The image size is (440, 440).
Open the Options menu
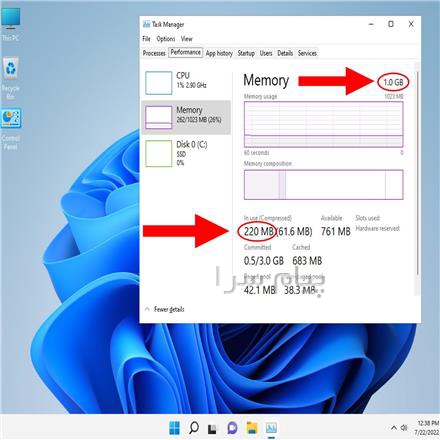pos(166,39)
